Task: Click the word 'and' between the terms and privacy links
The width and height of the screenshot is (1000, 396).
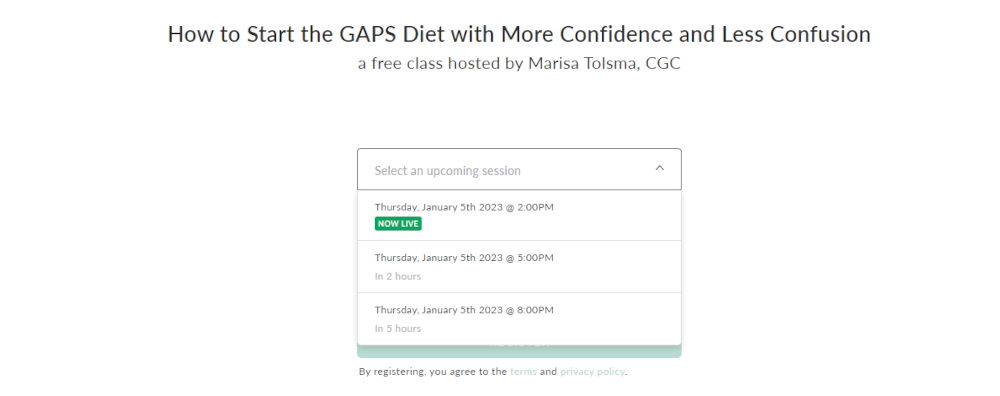Action: point(548,371)
